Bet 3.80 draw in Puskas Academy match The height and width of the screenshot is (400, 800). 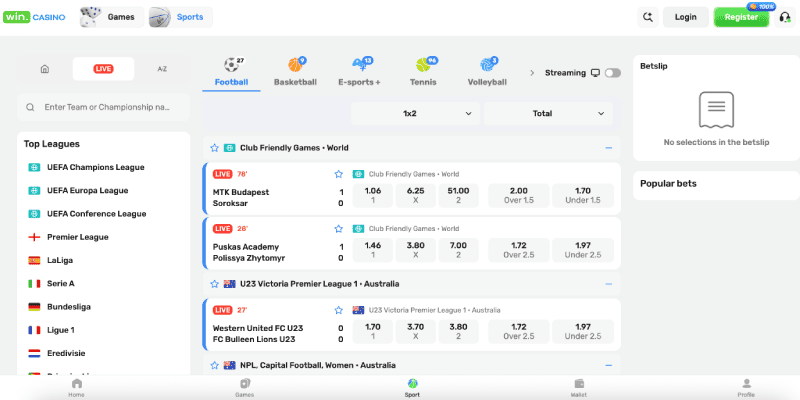[416, 250]
